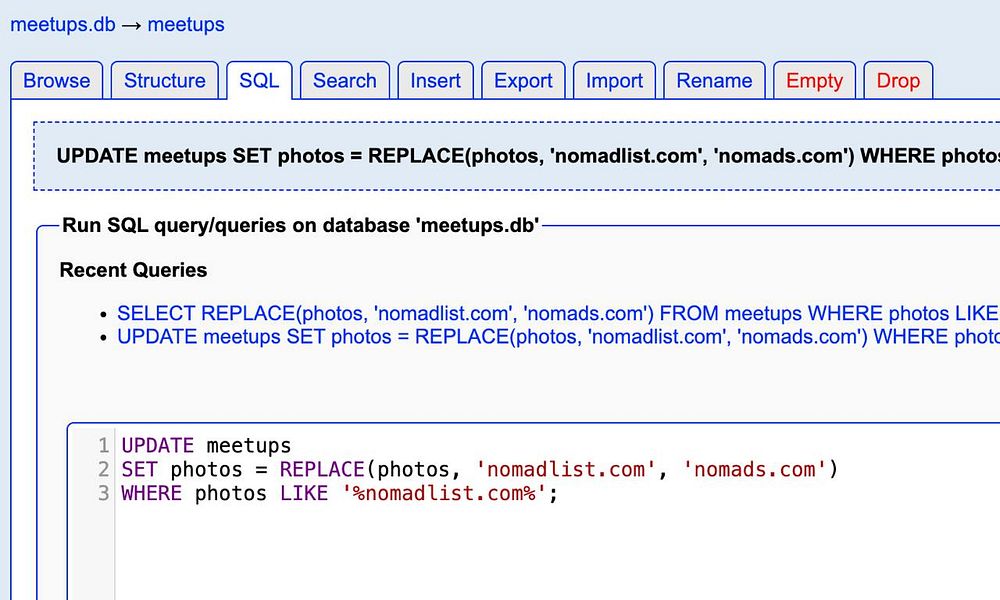Place cursor on the 'UPDATE meetups' editor line

pyautogui.click(x=206, y=445)
